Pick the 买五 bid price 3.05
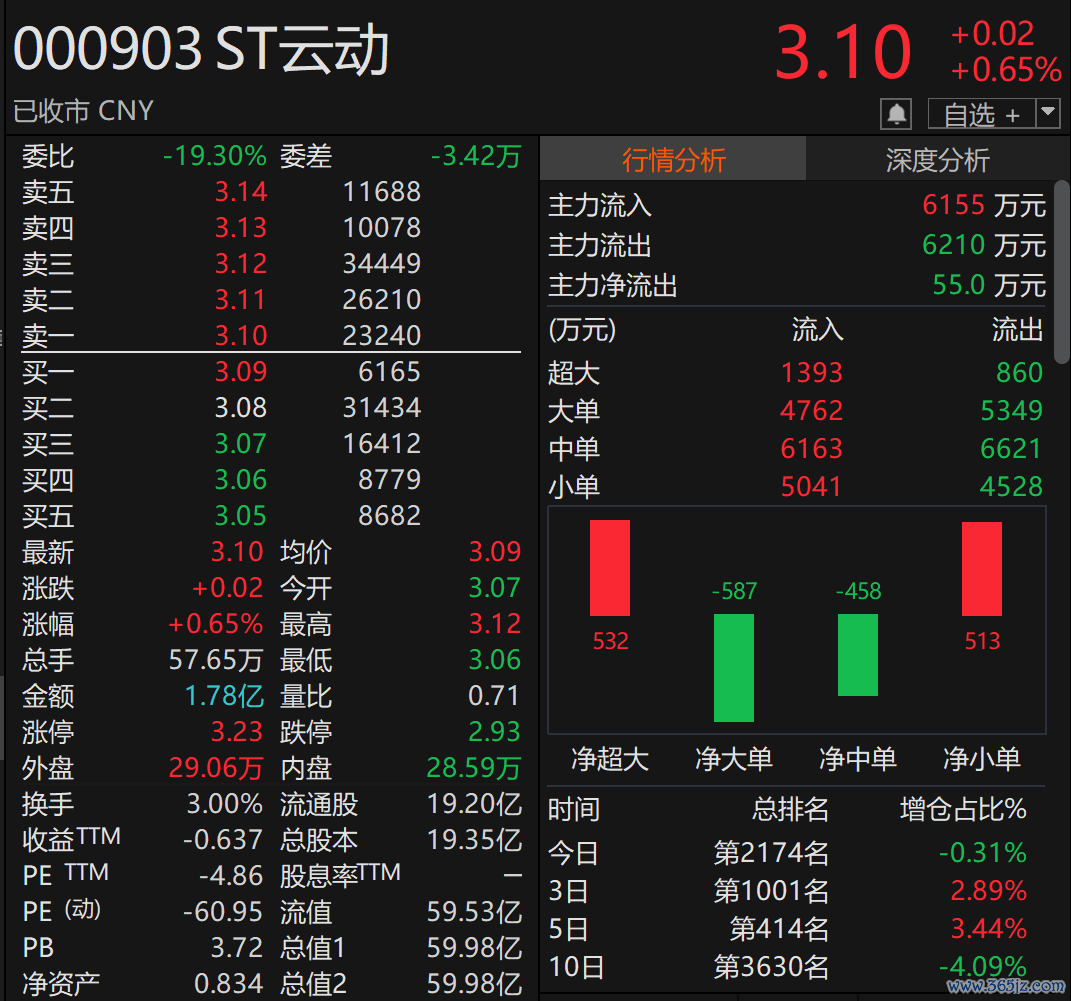 (241, 516)
